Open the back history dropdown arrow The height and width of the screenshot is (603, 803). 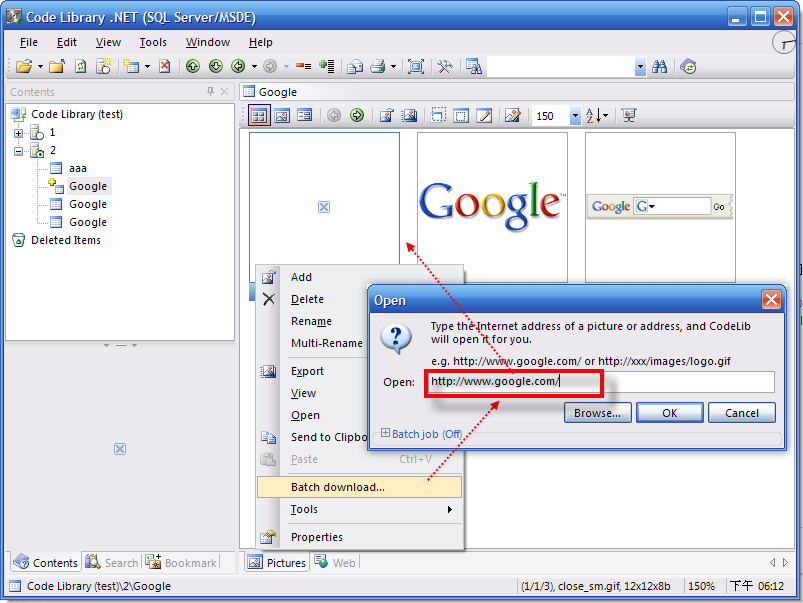(254, 67)
